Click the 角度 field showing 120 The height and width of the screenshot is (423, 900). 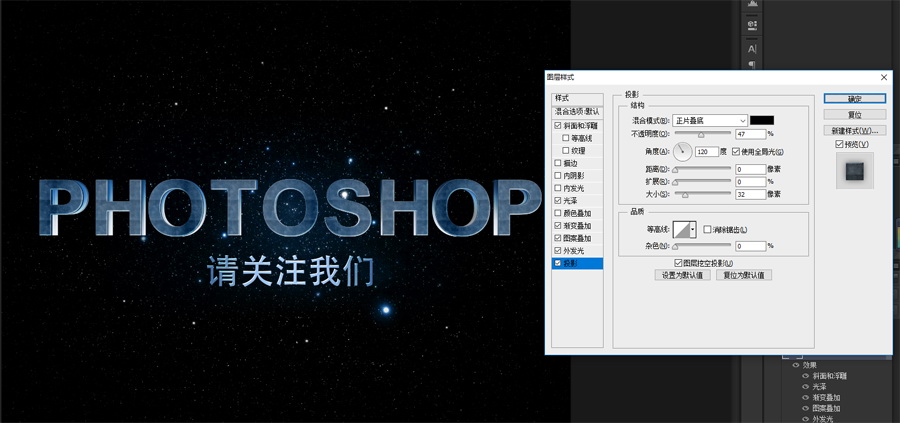[x=707, y=152]
